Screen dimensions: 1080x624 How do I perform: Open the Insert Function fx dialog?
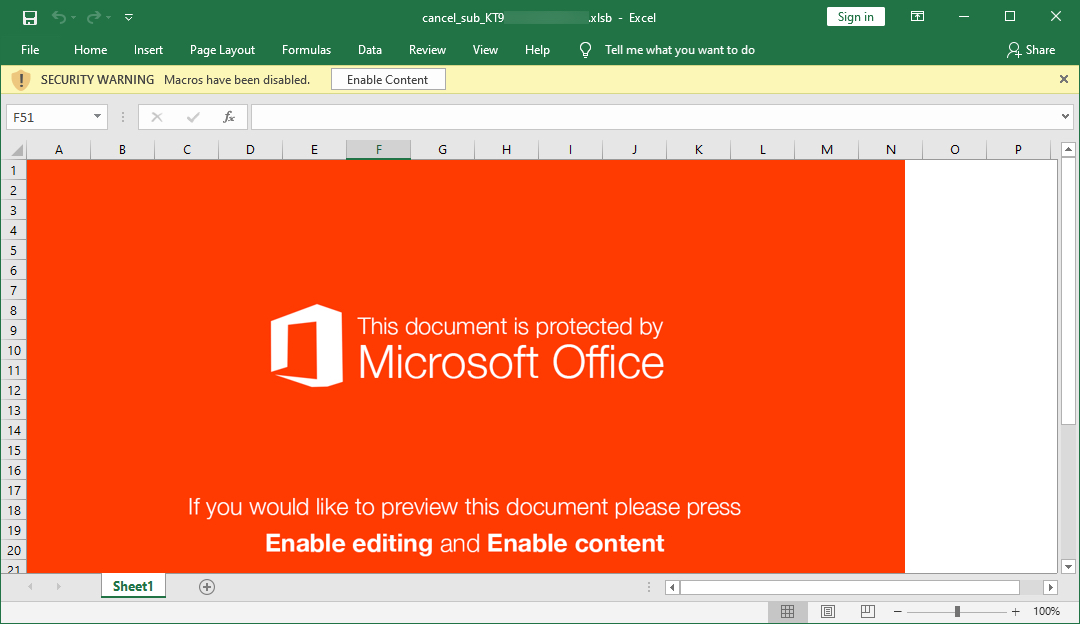coord(229,117)
